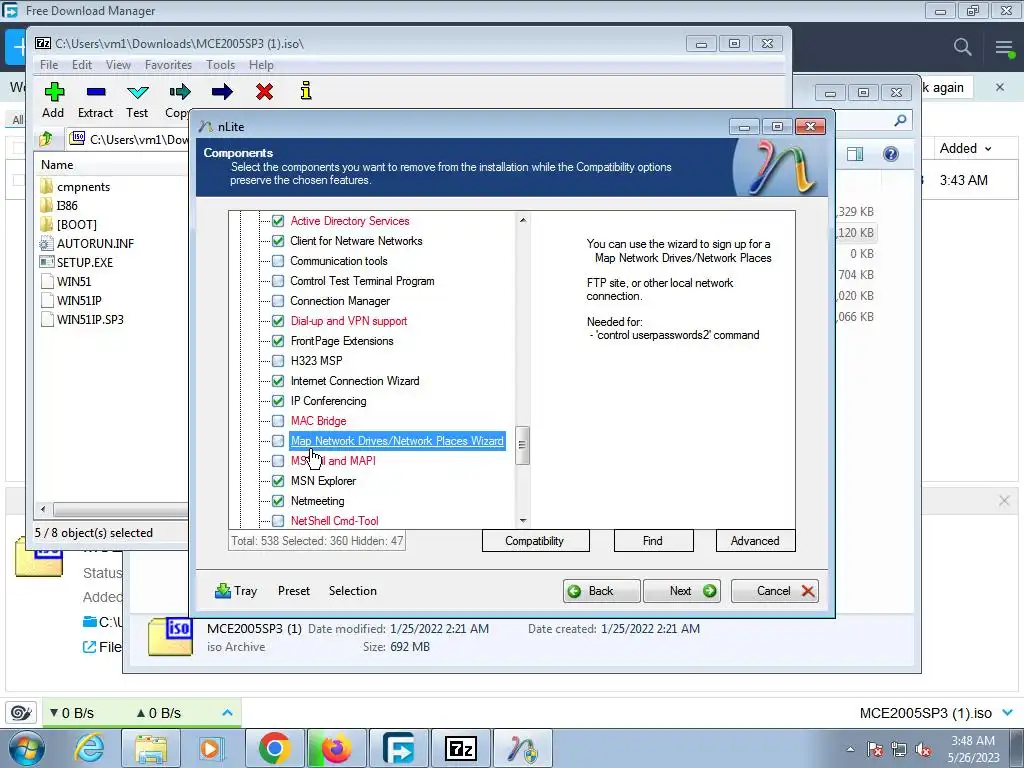Cancel the nLite wizard

tap(775, 591)
